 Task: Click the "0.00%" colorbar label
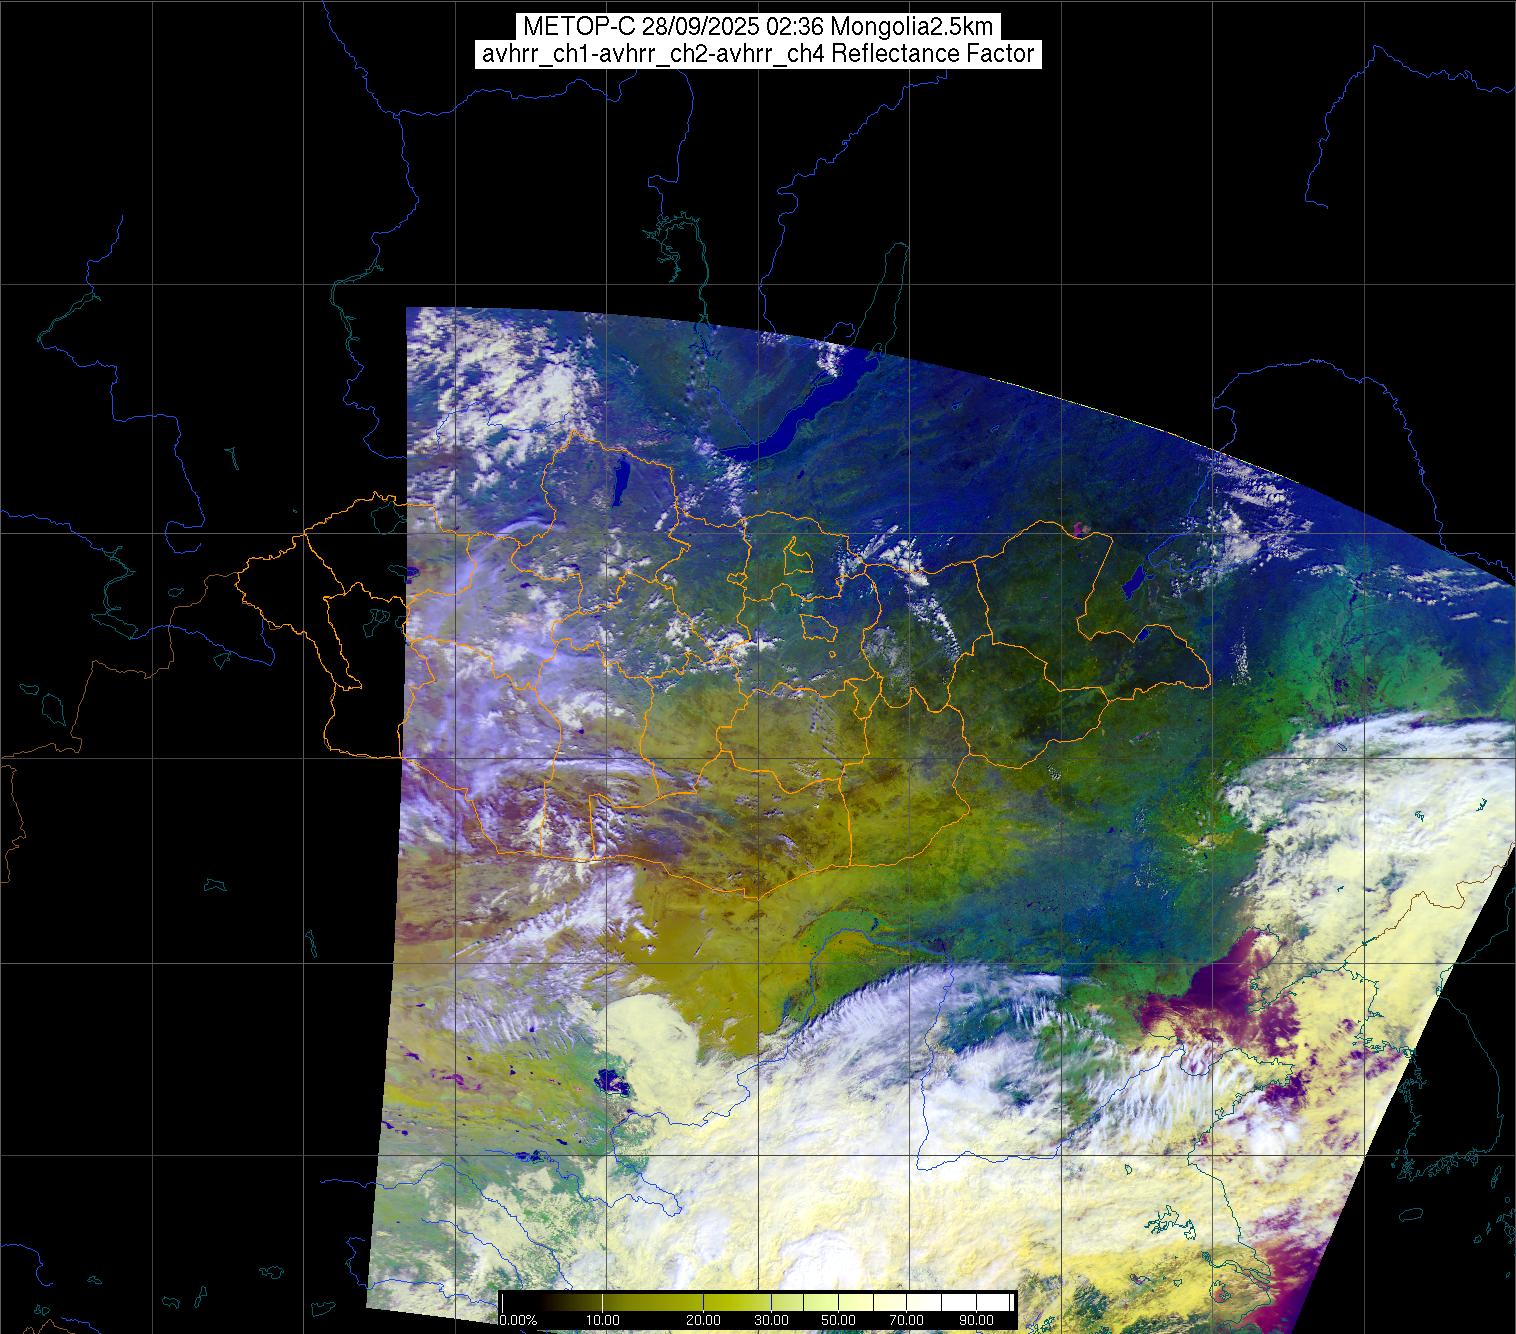519,1320
